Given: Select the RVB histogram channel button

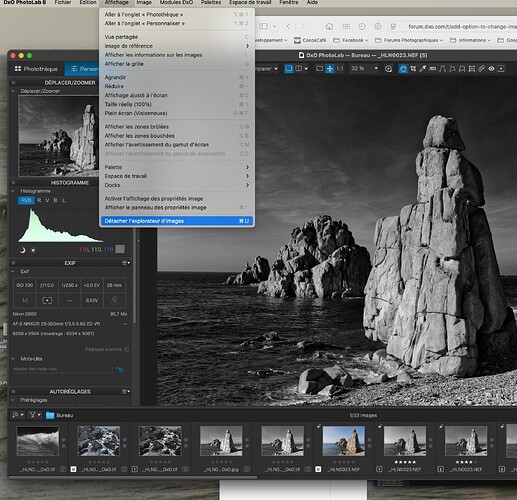Looking at the screenshot, I should pyautogui.click(x=26, y=200).
